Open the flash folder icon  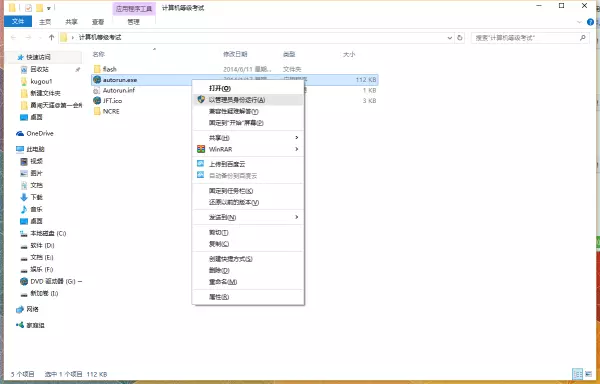pyautogui.click(x=97, y=69)
